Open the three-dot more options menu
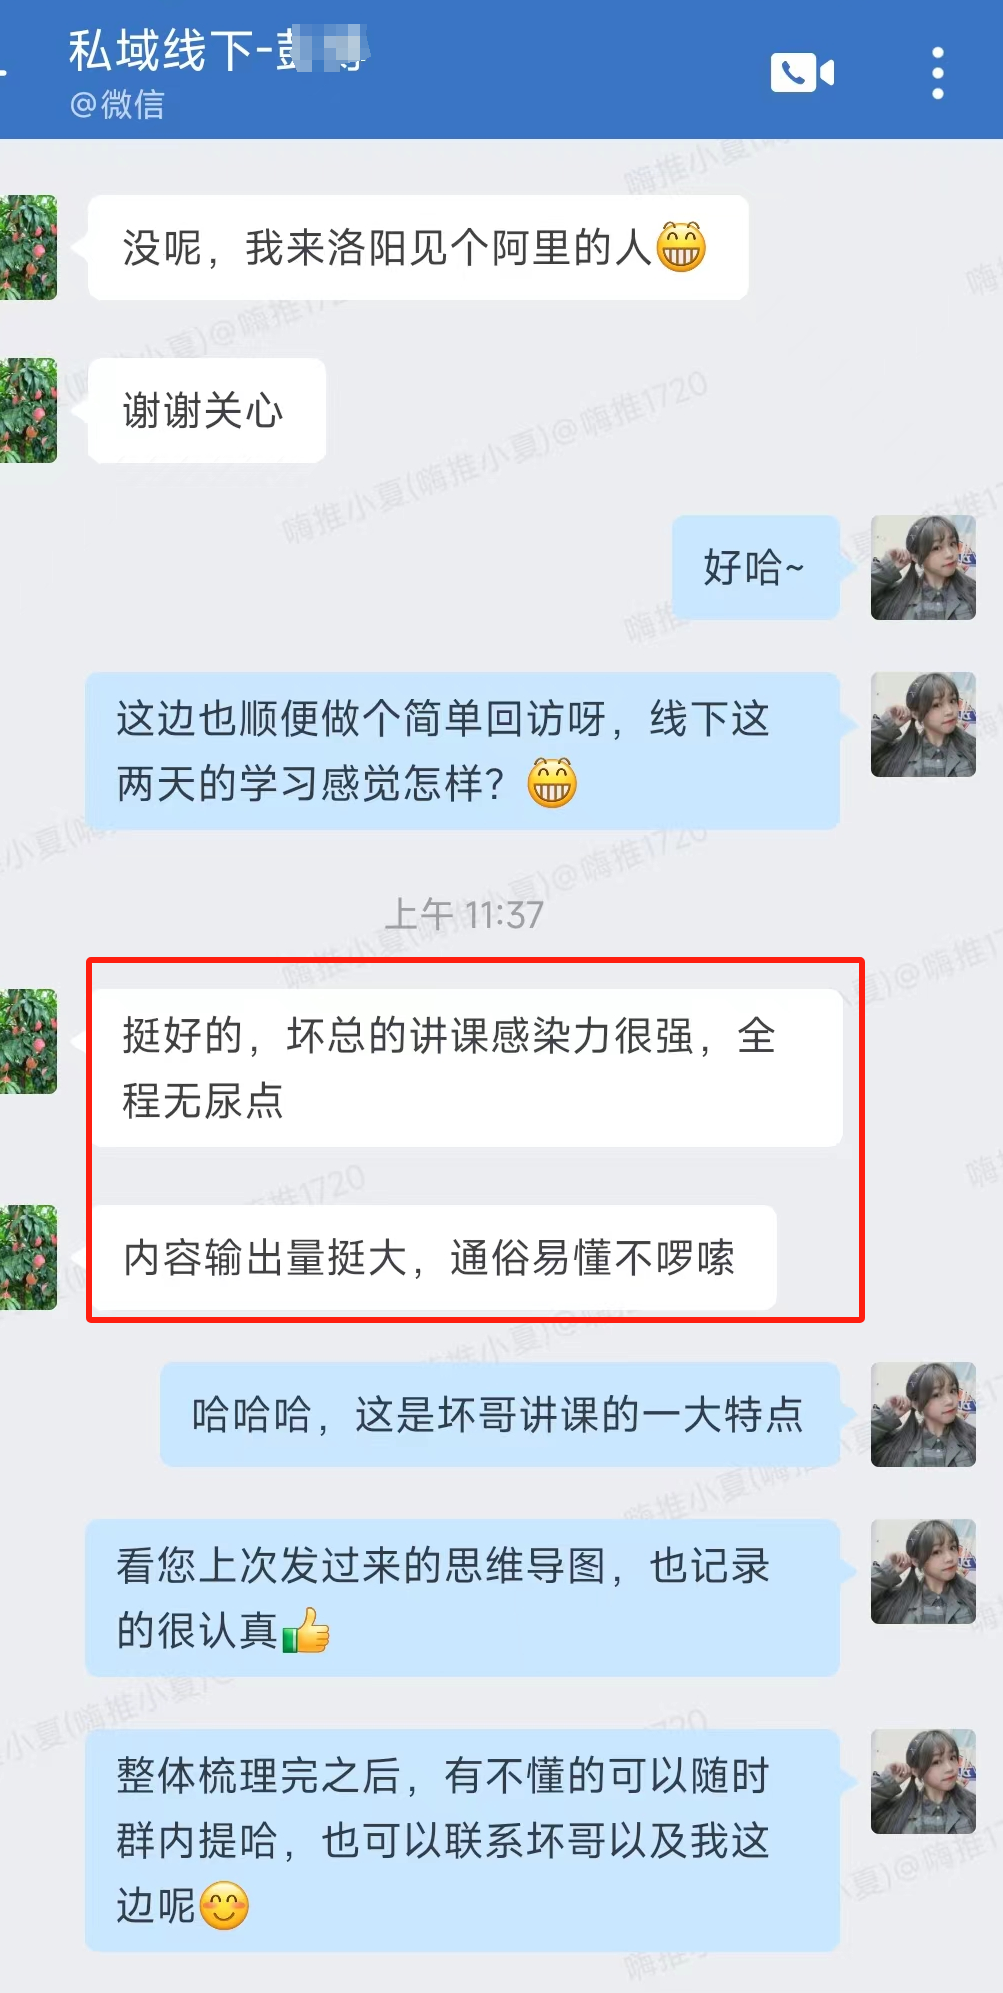The image size is (1003, 1993). [937, 72]
